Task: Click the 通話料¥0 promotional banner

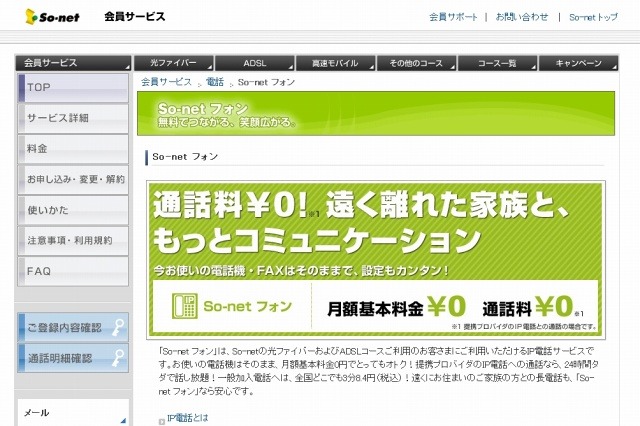Action: [376, 260]
